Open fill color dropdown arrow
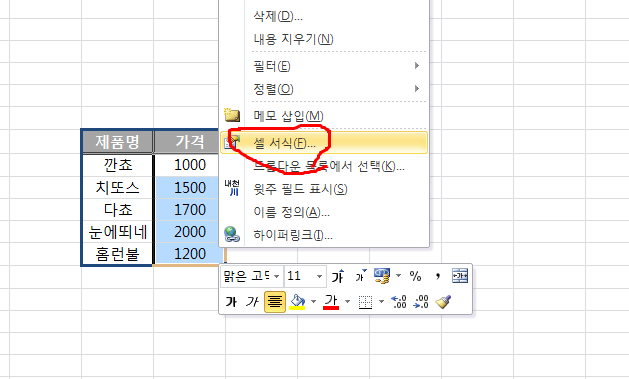Screen dimensions: 629x379 coord(313,302)
